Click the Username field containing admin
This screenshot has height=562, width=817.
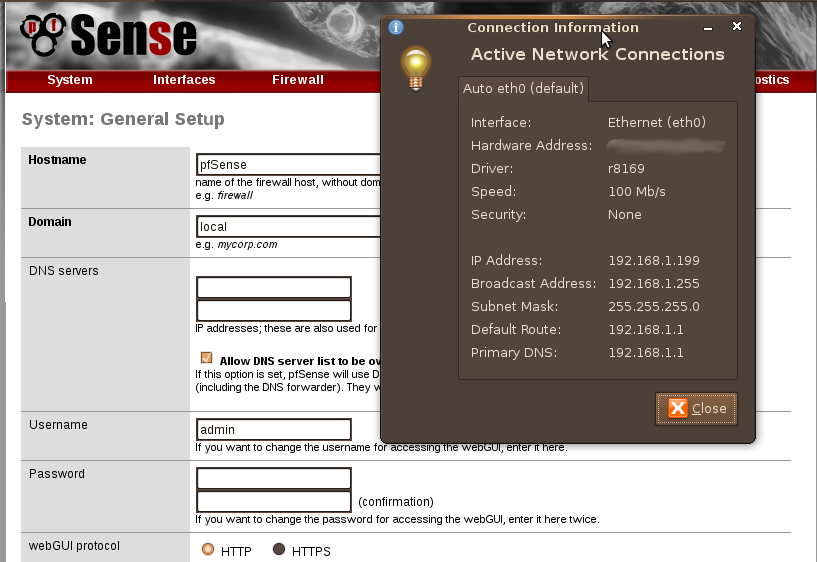274,430
